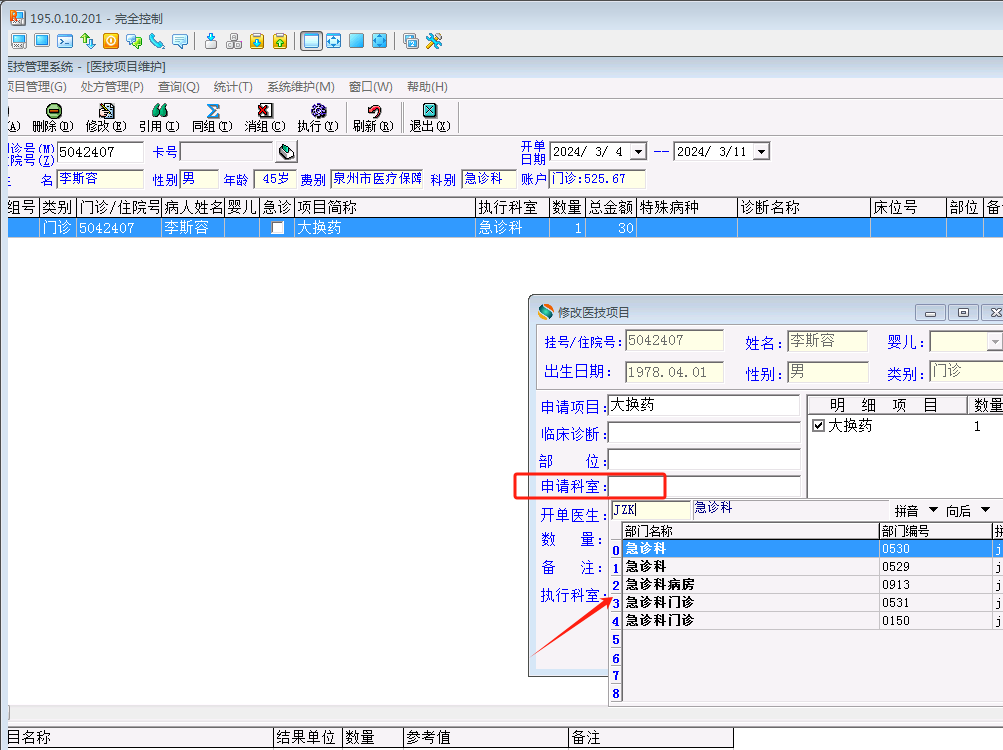This screenshot has width=1003, height=750.
Task: Click the 修改(E) edit toolbar button
Action: [106, 118]
